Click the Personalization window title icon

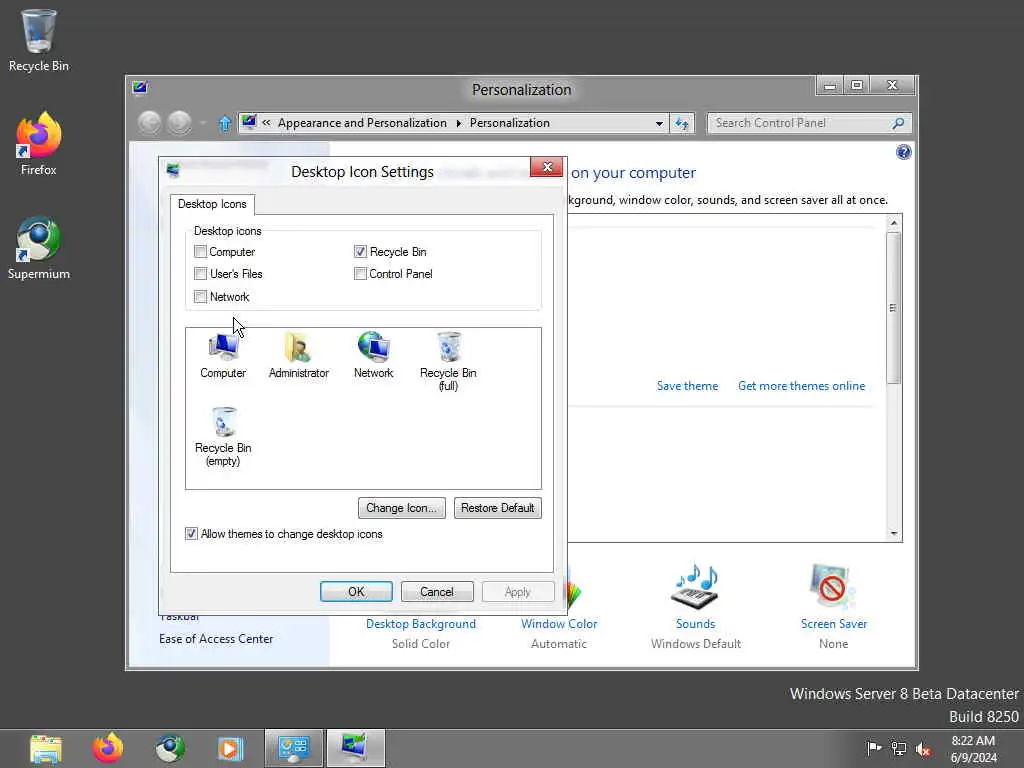click(140, 88)
